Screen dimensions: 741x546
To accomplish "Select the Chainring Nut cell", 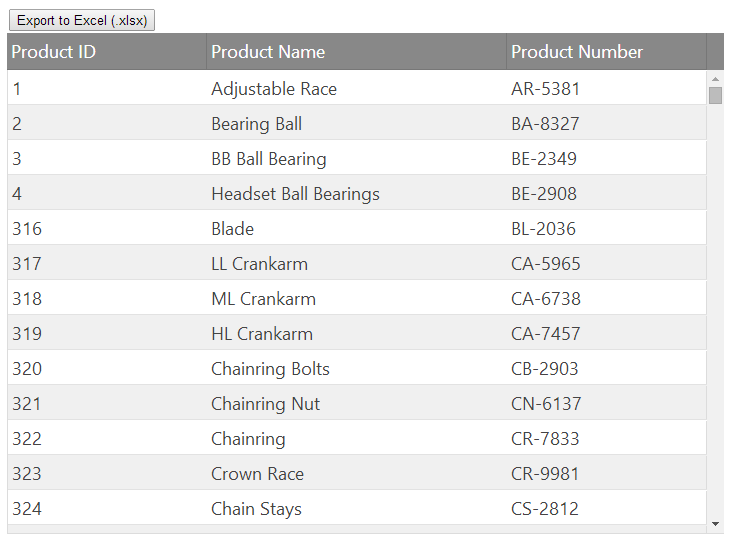I will click(265, 404).
